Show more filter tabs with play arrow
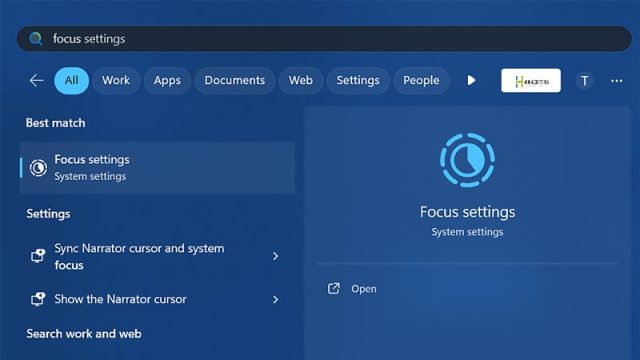Viewport: 640px width, 360px height. [x=471, y=80]
